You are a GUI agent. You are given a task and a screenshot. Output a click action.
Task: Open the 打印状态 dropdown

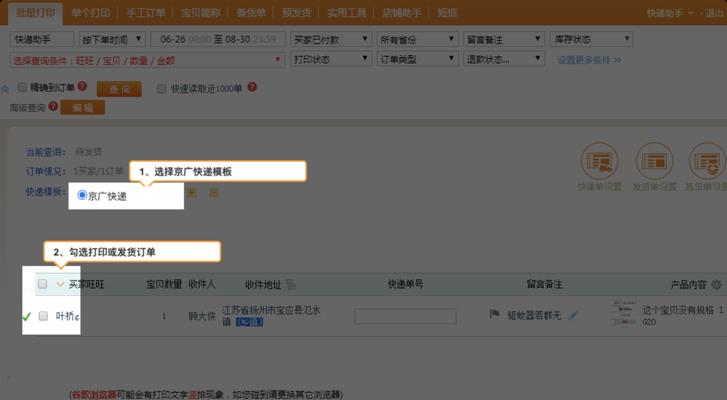tap(331, 59)
